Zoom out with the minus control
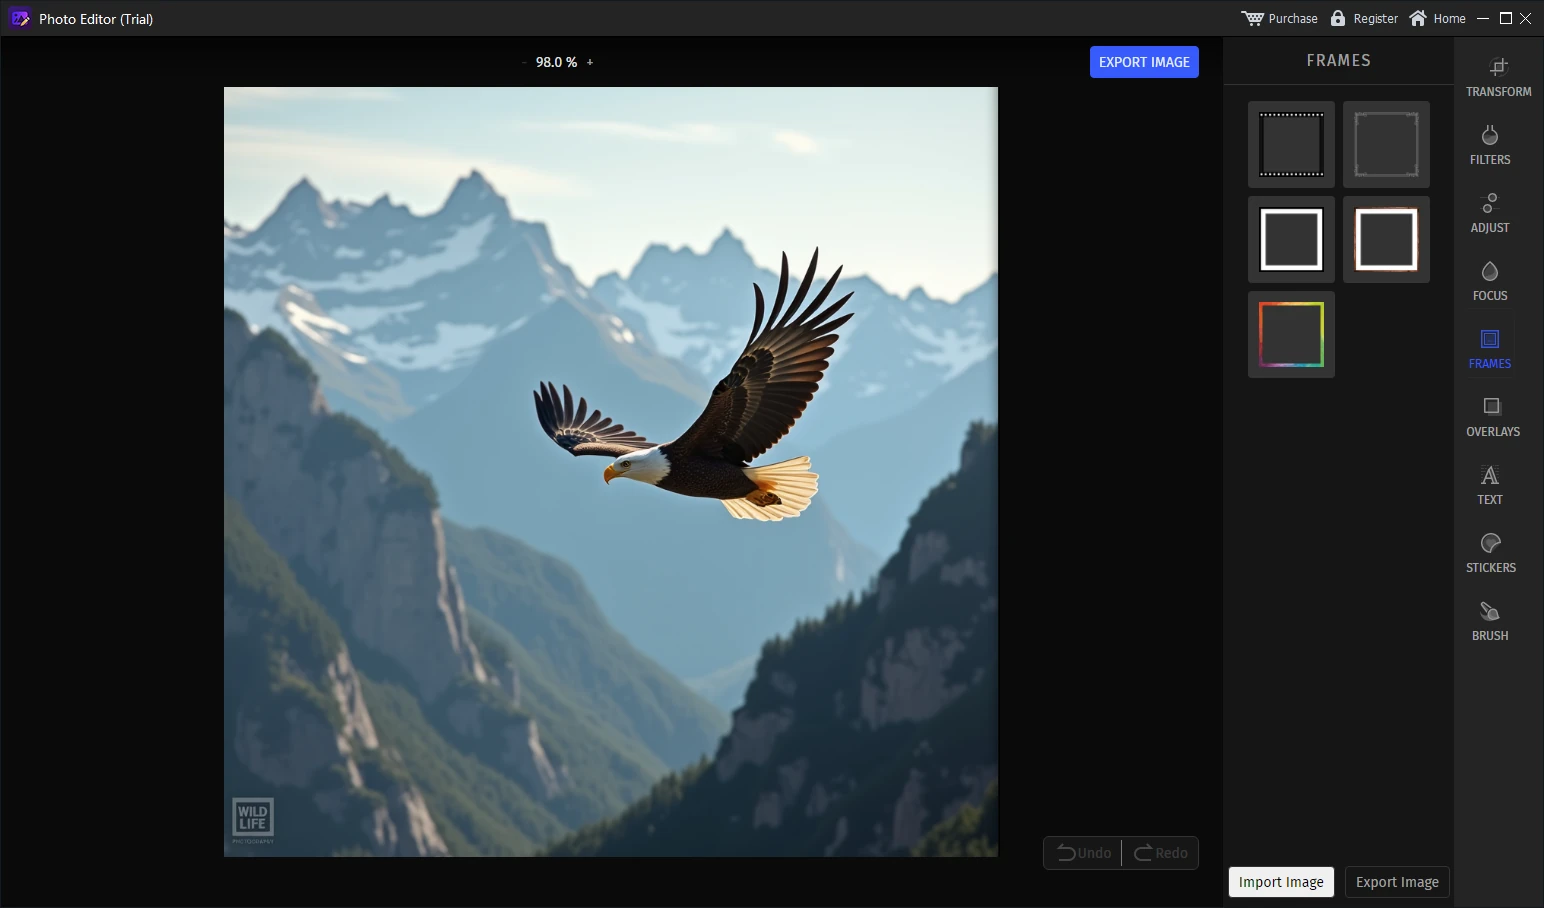1544x908 pixels. click(524, 62)
